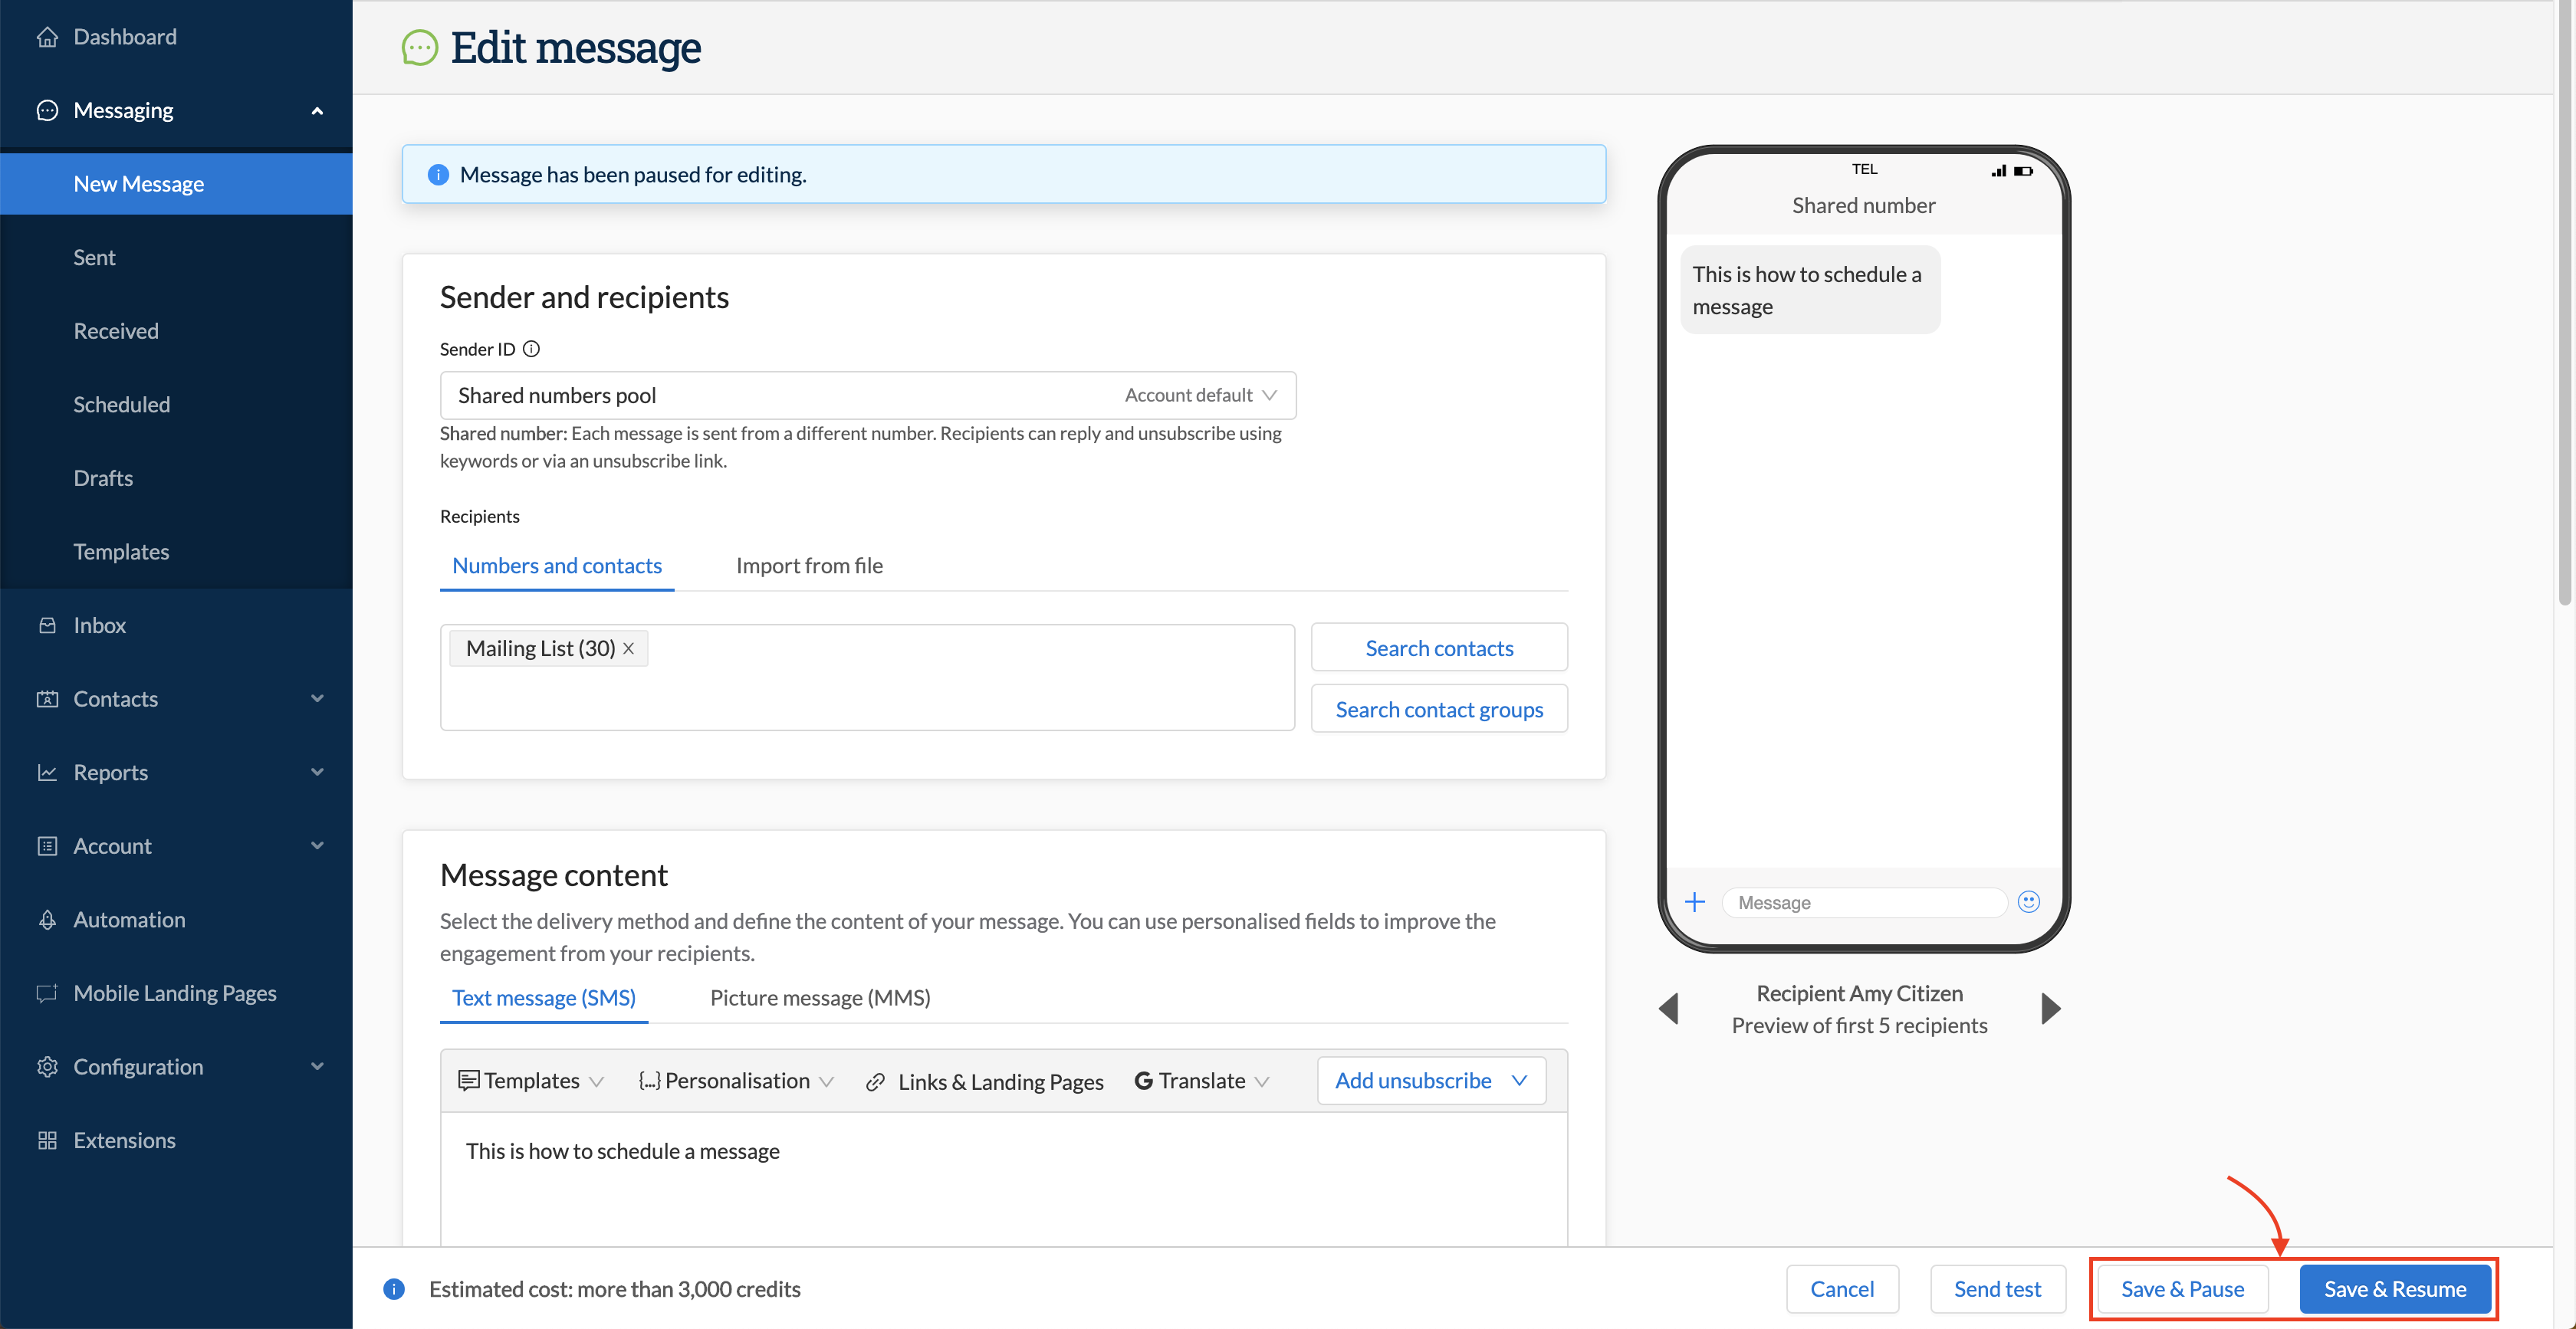Open the Picture message (MMS) tab
This screenshot has height=1329, width=2576.
pyautogui.click(x=819, y=997)
